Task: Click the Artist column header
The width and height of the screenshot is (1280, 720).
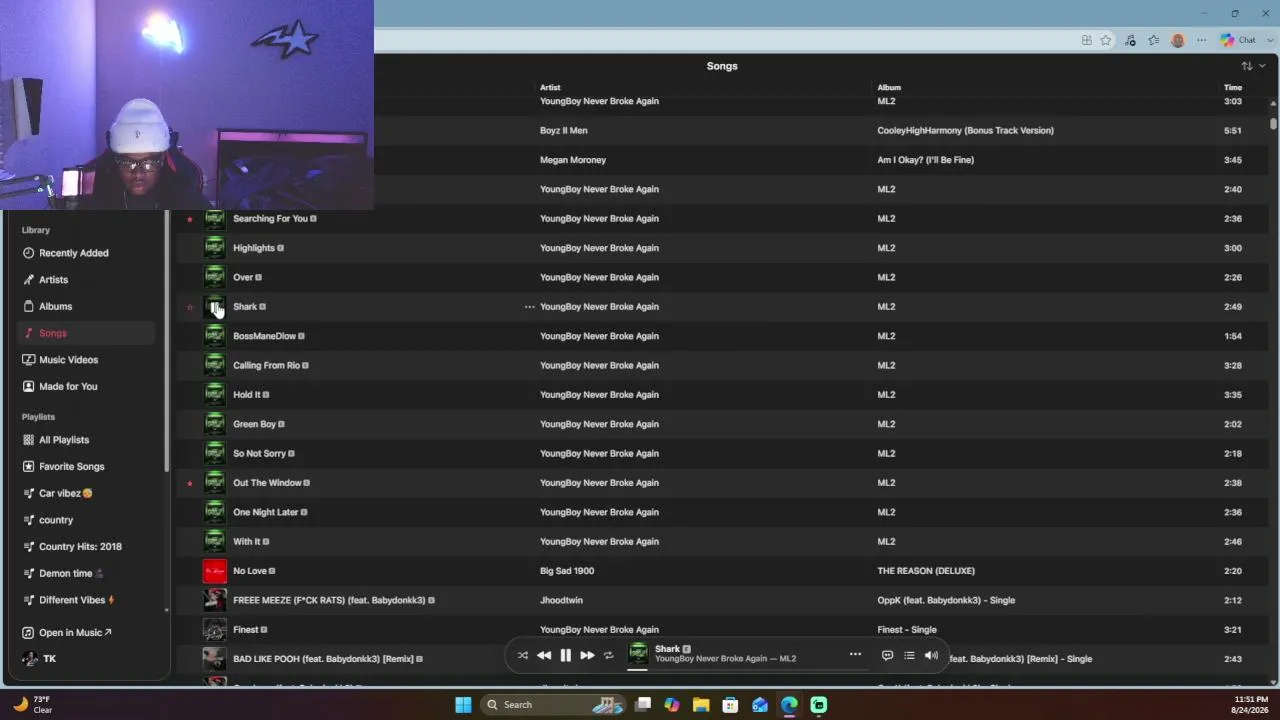Action: [550, 87]
